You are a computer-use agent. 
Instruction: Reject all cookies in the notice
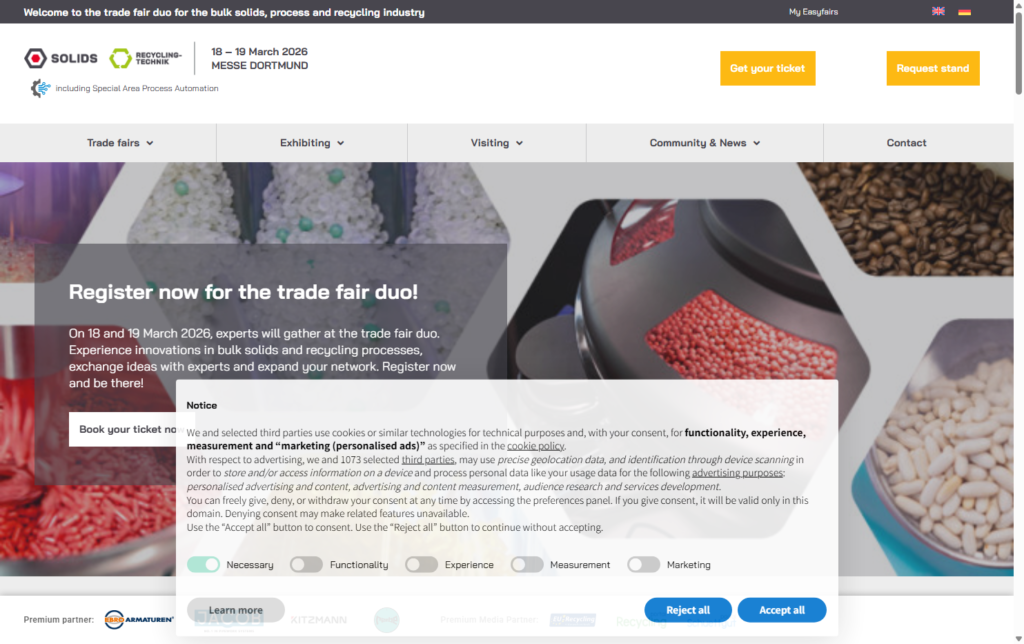688,609
